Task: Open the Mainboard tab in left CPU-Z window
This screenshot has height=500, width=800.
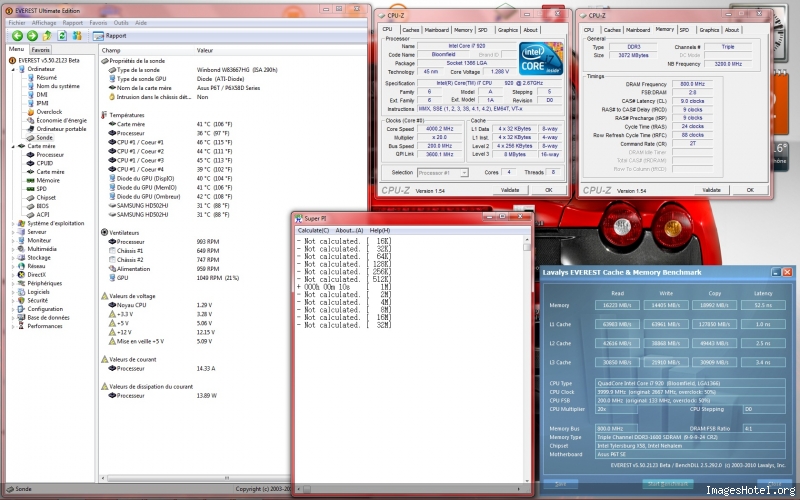Action: [436, 30]
